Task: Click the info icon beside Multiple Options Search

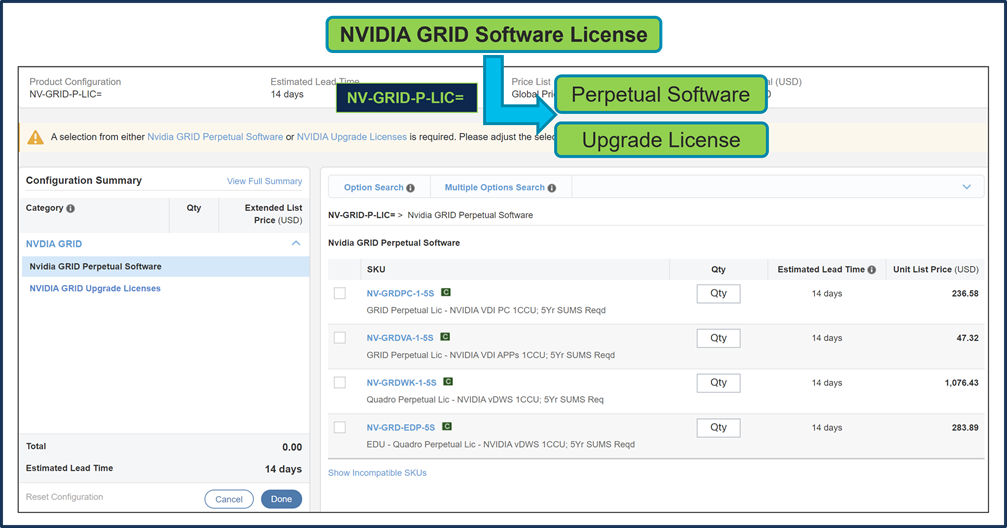Action: point(552,188)
